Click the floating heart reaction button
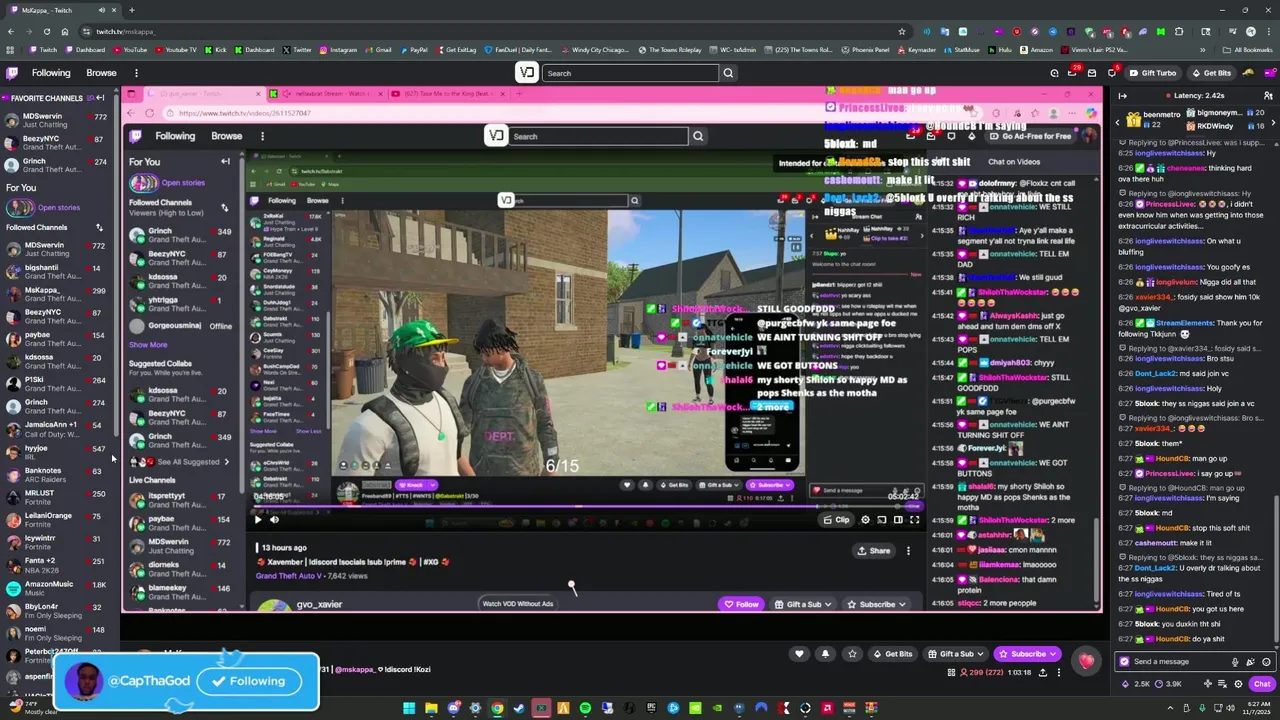Image resolution: width=1280 pixels, height=720 pixels. [1086, 660]
